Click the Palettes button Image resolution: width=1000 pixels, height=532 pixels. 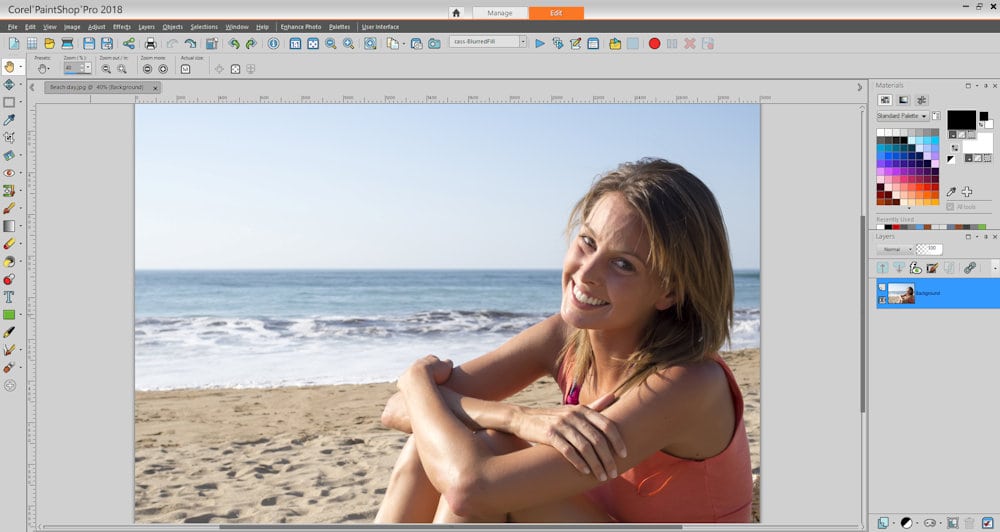click(x=339, y=27)
